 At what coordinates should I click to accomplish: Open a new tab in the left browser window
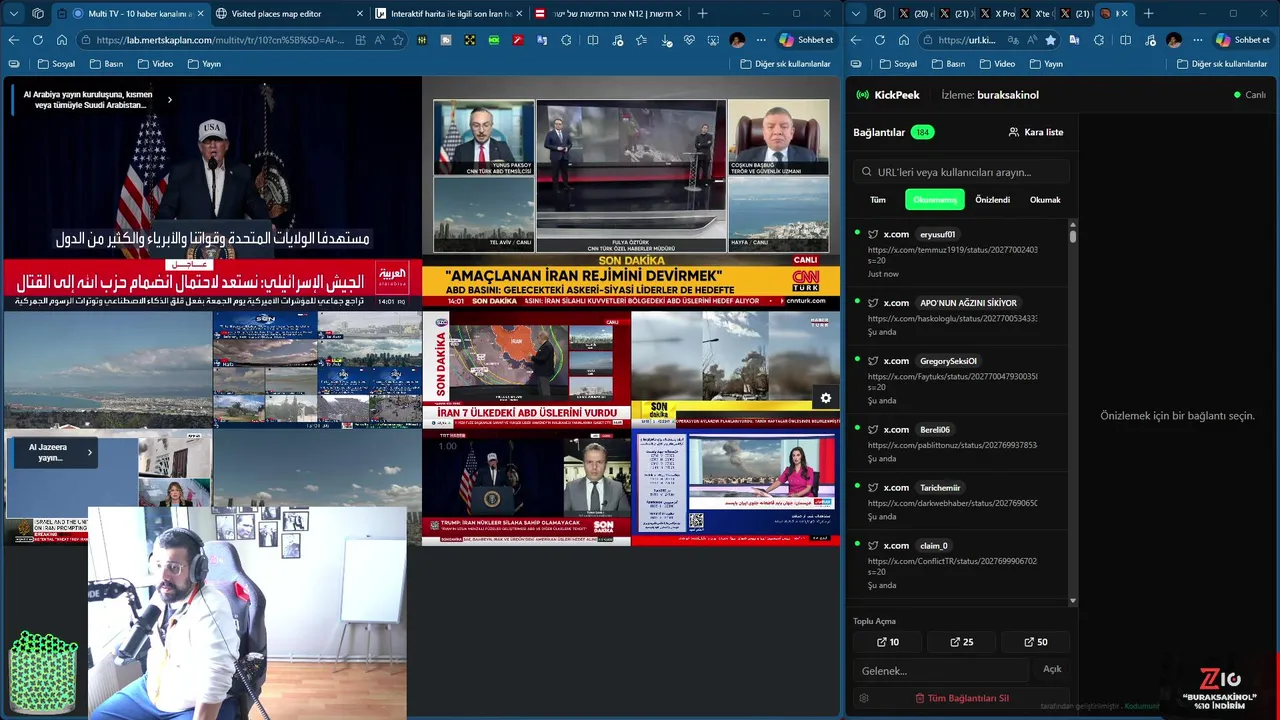coord(702,14)
